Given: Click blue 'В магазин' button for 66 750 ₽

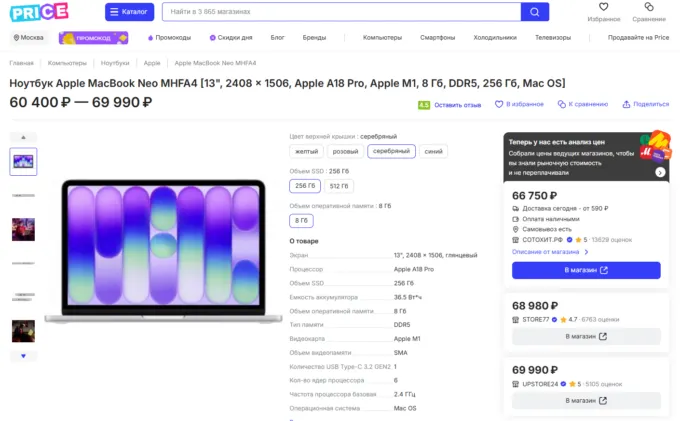Looking at the screenshot, I should tap(586, 270).
